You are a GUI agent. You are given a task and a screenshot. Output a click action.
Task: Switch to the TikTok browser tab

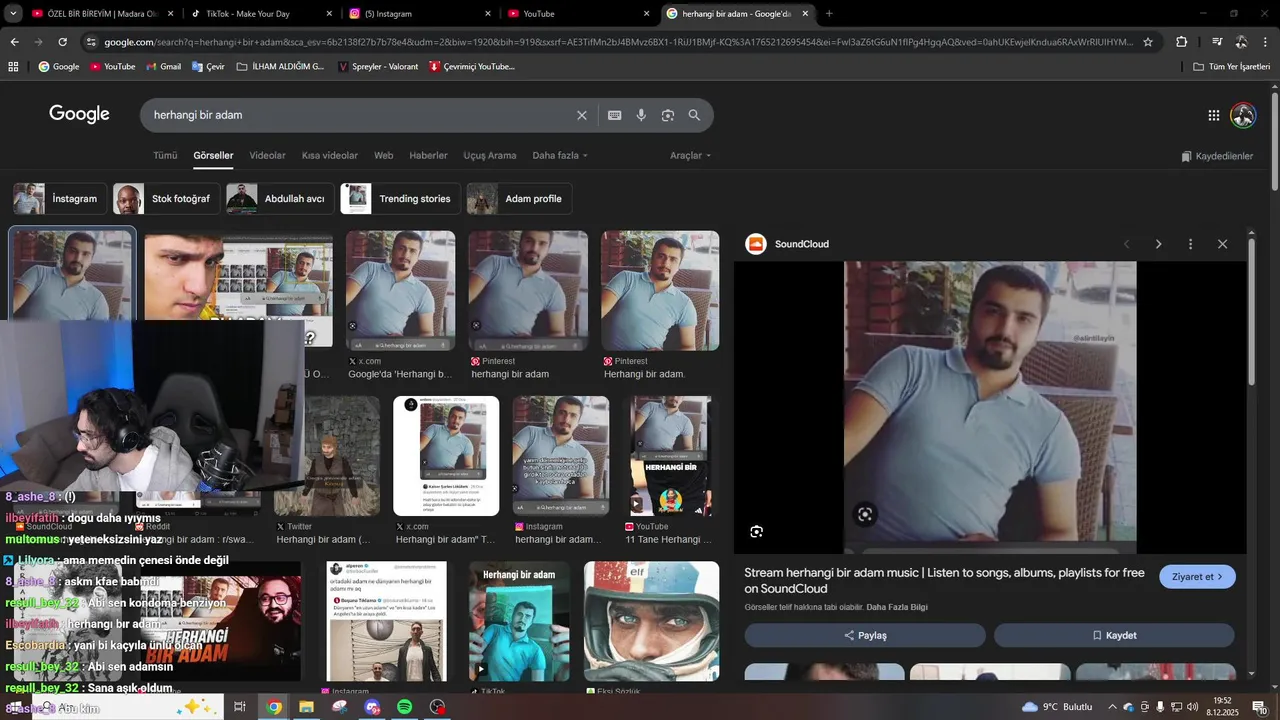(261, 14)
